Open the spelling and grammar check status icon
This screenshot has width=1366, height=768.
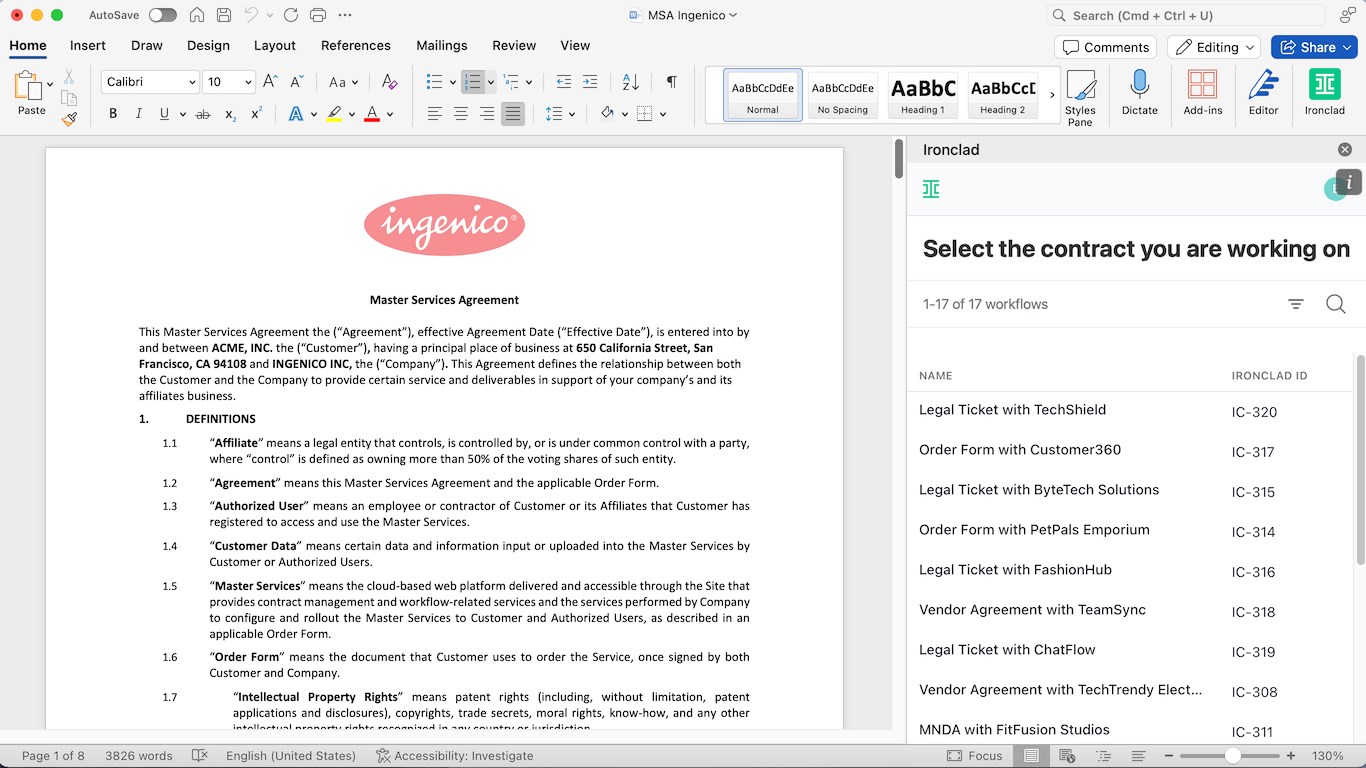click(199, 756)
